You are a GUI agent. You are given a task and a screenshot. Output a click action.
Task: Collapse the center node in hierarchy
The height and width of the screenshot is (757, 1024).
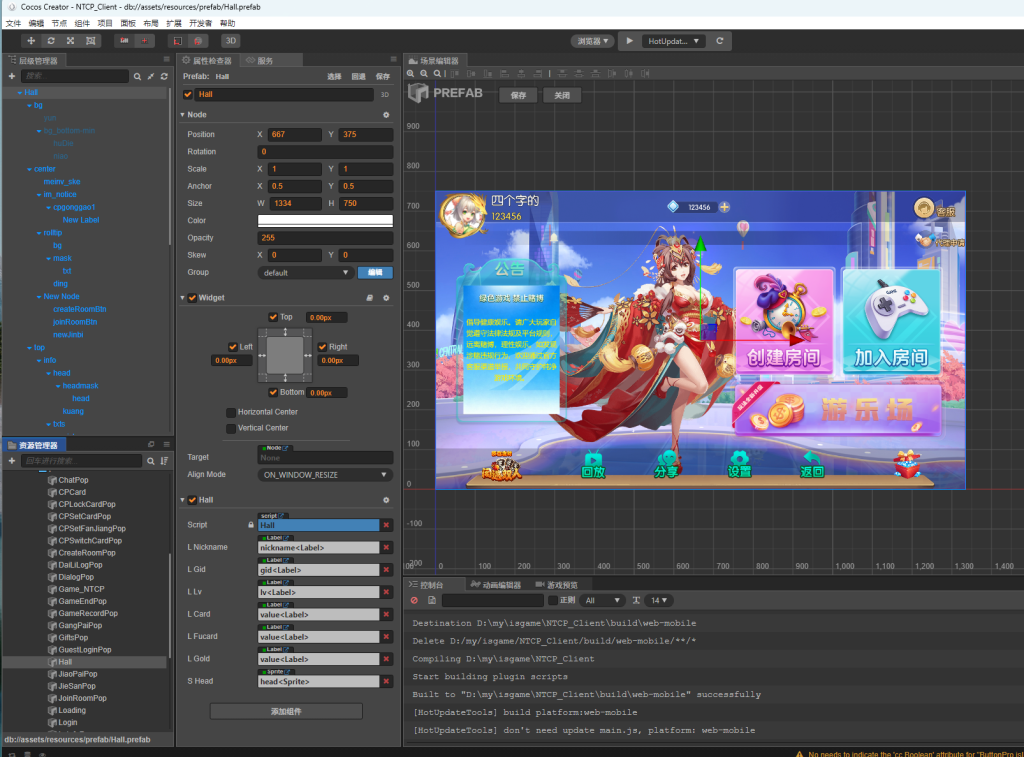coord(29,169)
